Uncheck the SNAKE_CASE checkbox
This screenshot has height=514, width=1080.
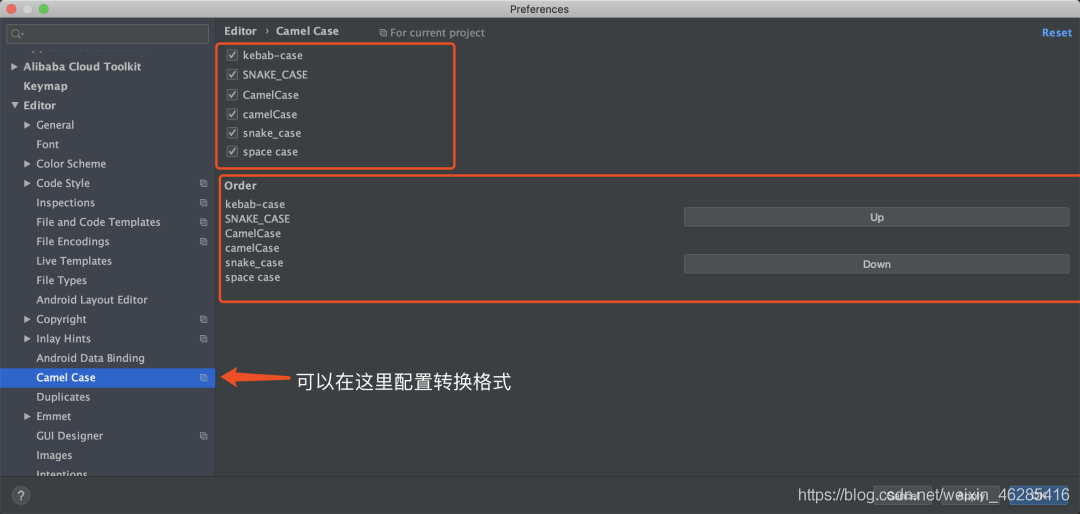(x=232, y=74)
